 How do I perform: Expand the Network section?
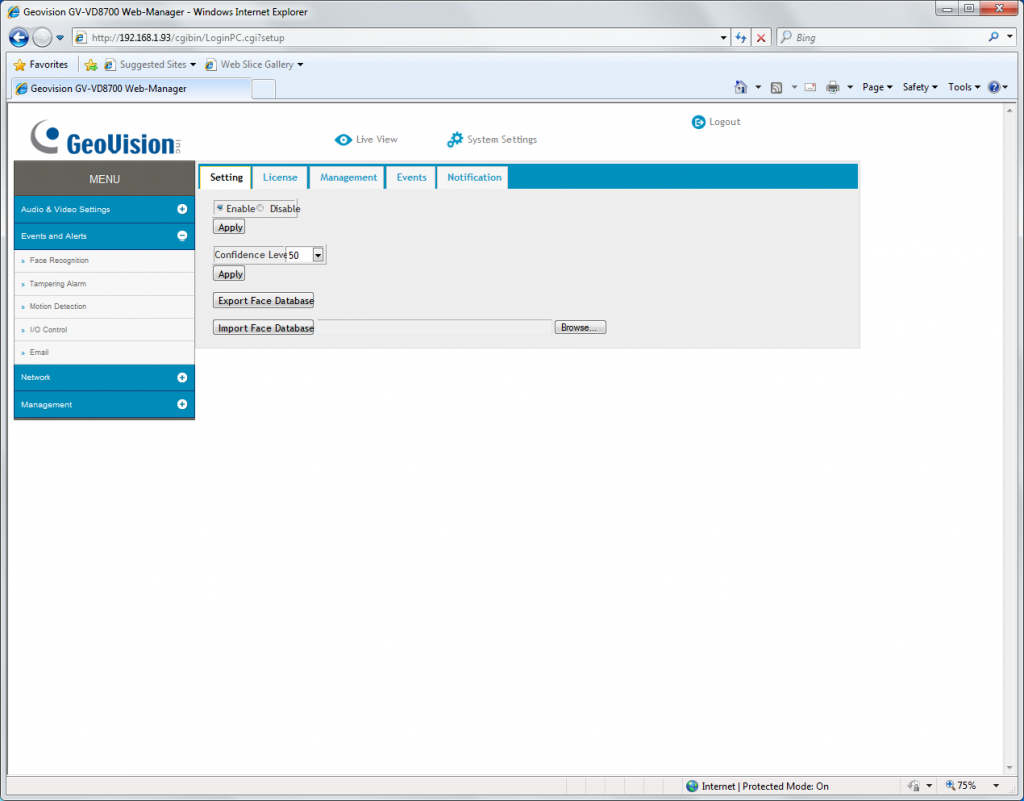pos(182,377)
